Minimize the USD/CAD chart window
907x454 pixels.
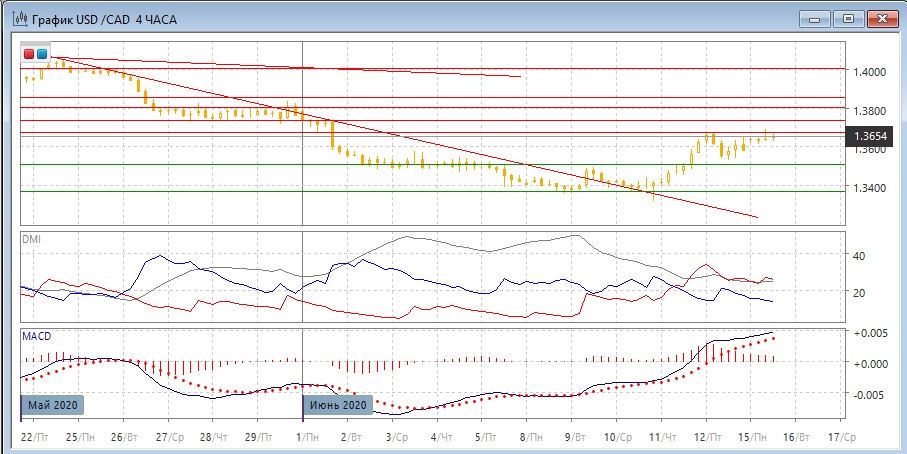coord(819,18)
